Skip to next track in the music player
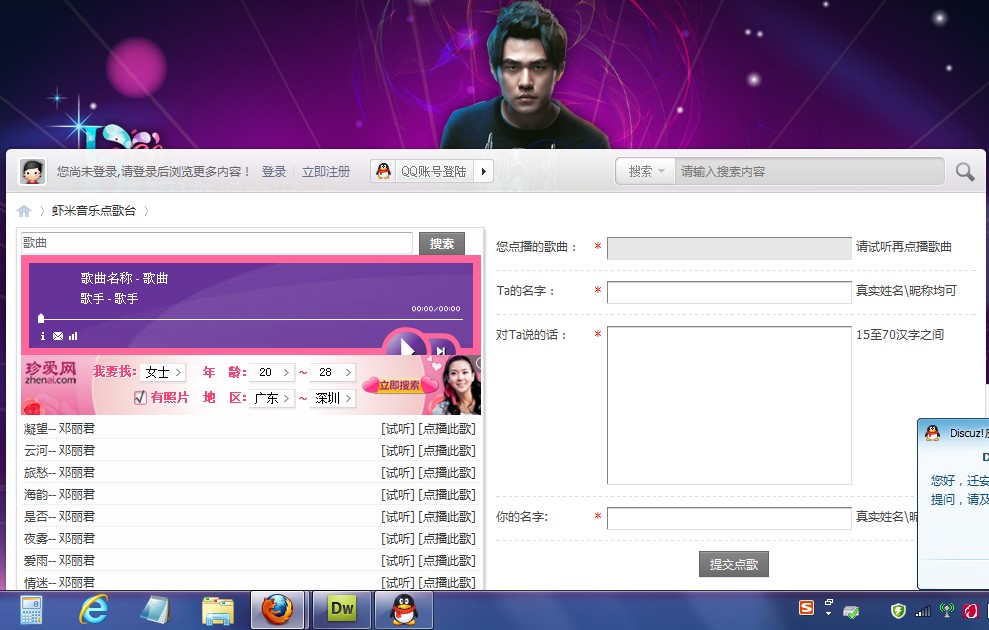Screen dimensions: 989x630 [x=440, y=351]
